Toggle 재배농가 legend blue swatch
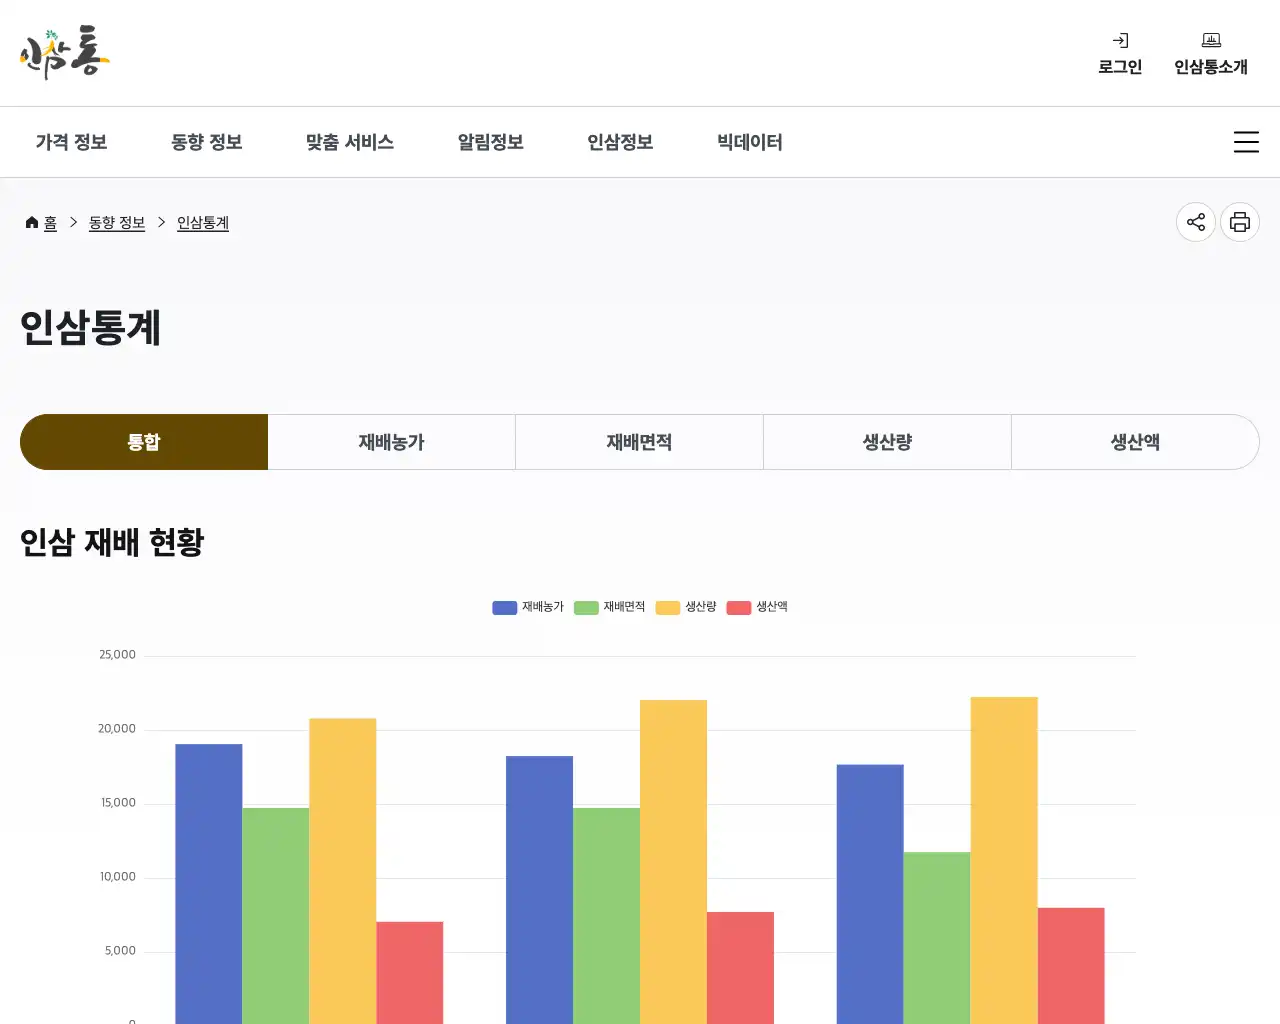 click(505, 607)
